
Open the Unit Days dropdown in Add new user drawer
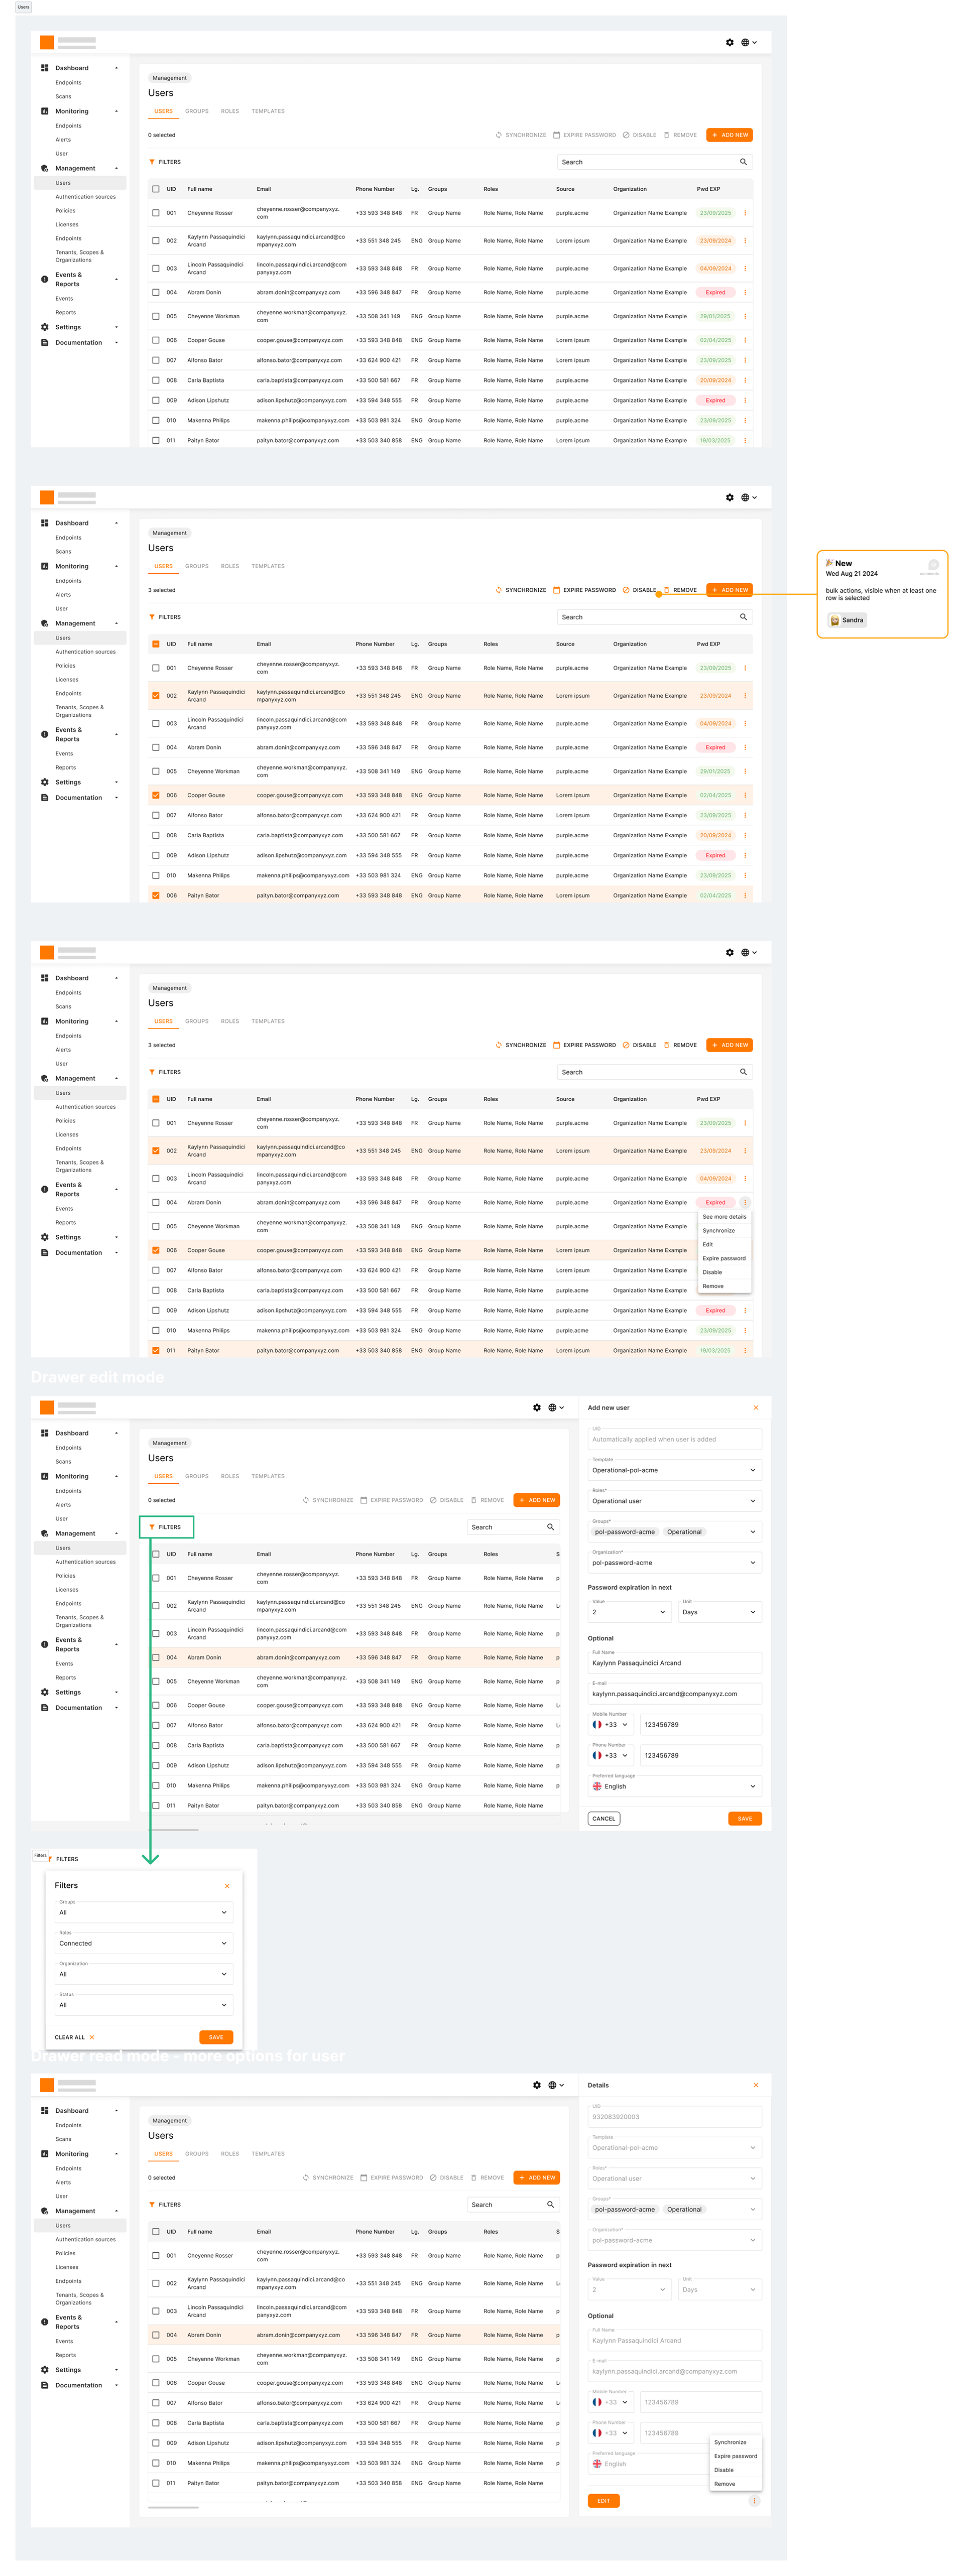pos(719,1612)
